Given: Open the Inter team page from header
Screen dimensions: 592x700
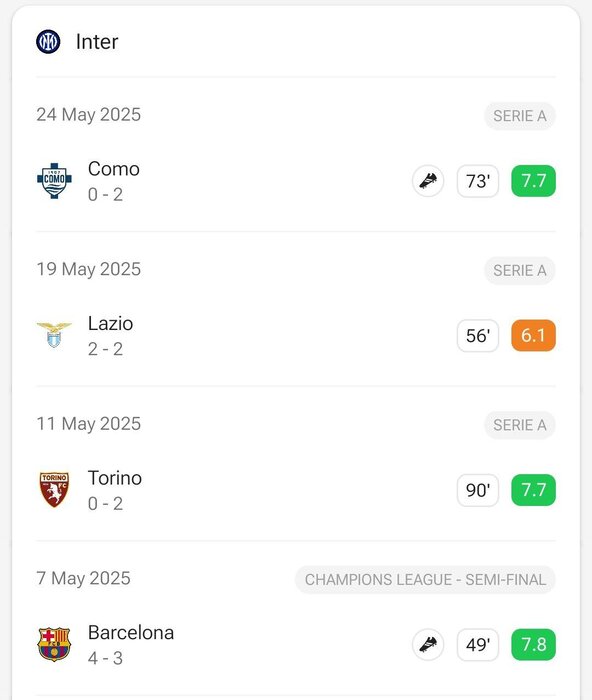Looking at the screenshot, I should [x=97, y=42].
